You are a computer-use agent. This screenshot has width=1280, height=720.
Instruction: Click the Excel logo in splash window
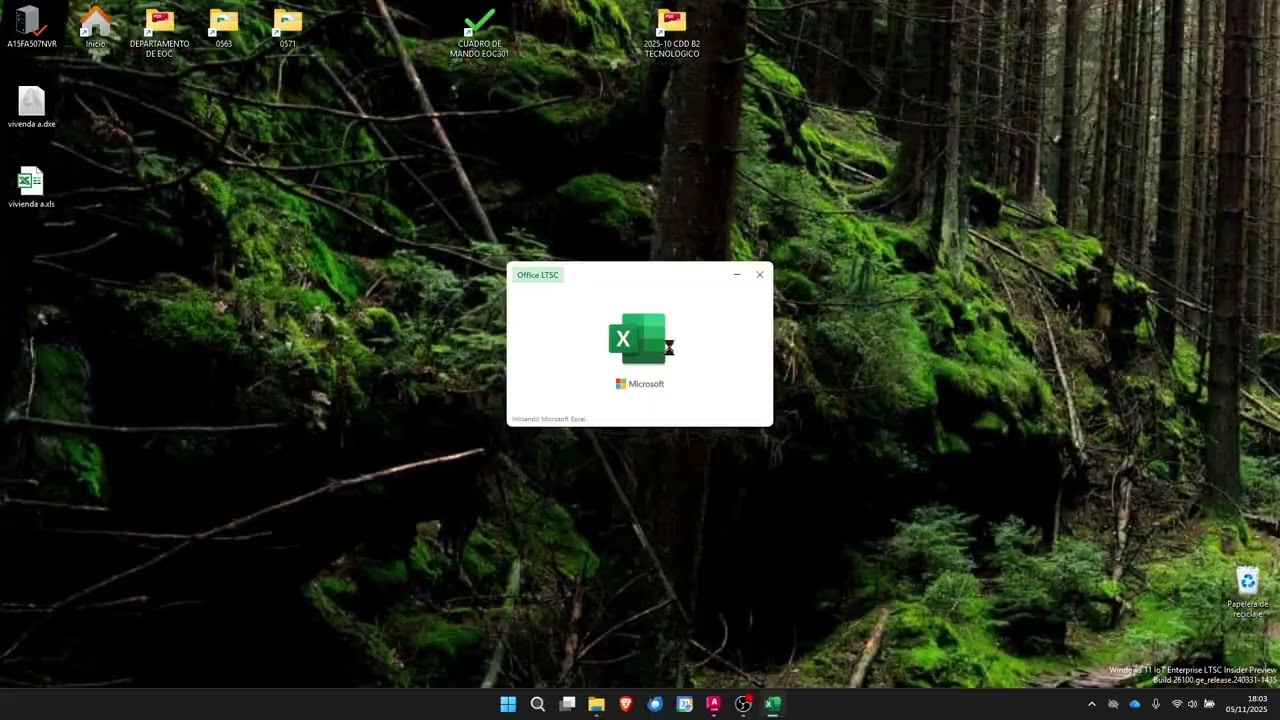[x=637, y=339]
